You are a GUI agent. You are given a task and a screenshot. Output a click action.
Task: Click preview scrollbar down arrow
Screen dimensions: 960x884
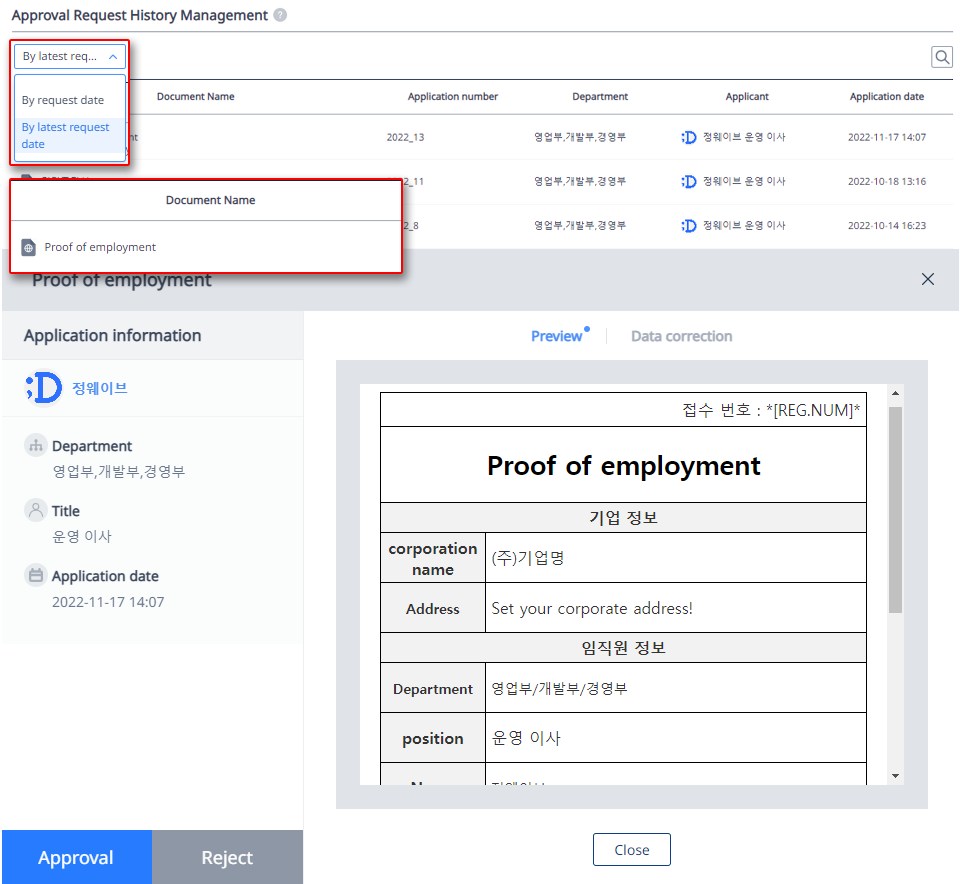(x=895, y=776)
